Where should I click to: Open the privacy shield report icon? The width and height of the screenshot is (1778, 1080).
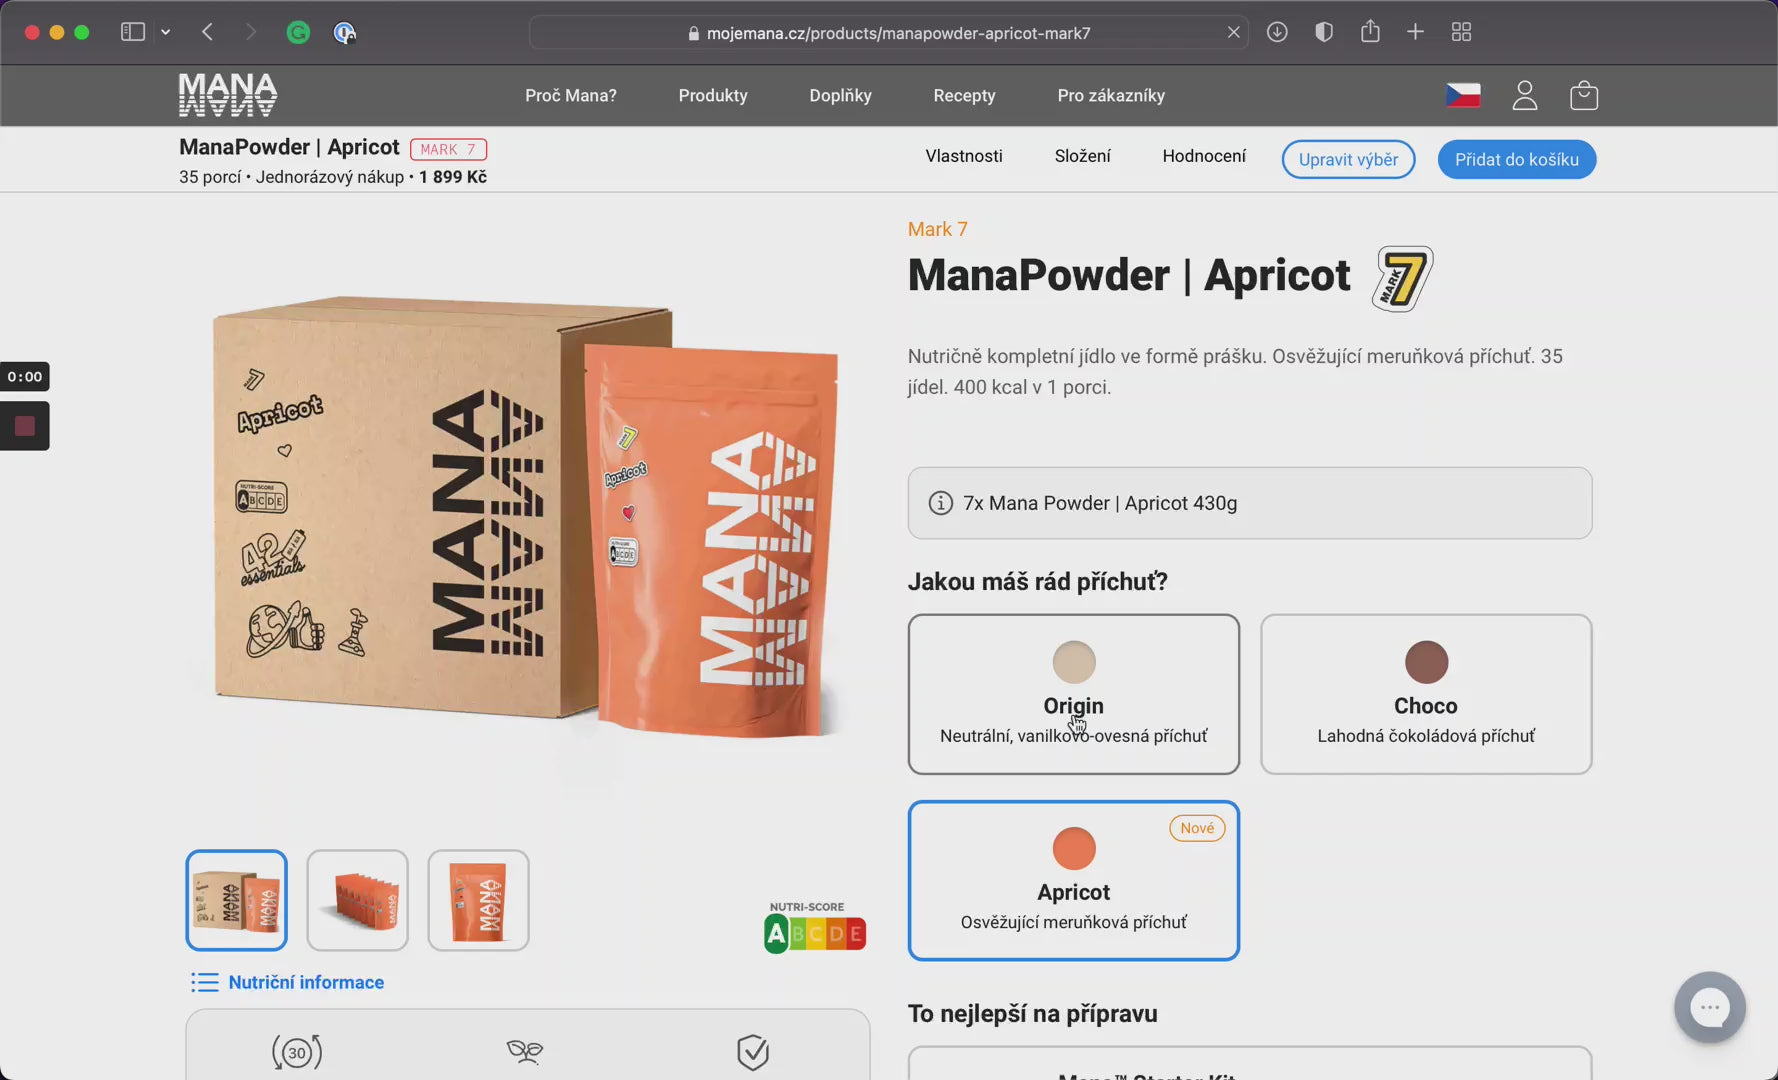pyautogui.click(x=1324, y=32)
